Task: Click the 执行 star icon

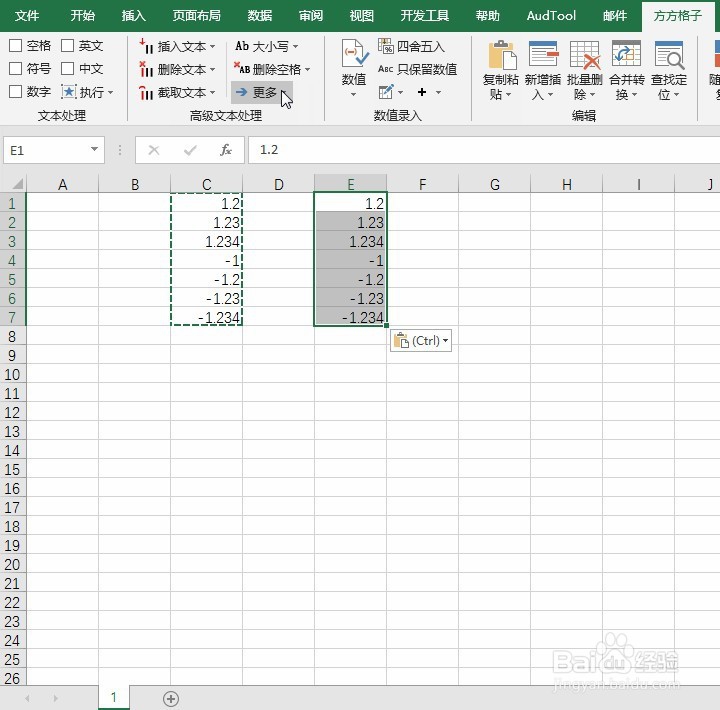Action: coord(69,92)
